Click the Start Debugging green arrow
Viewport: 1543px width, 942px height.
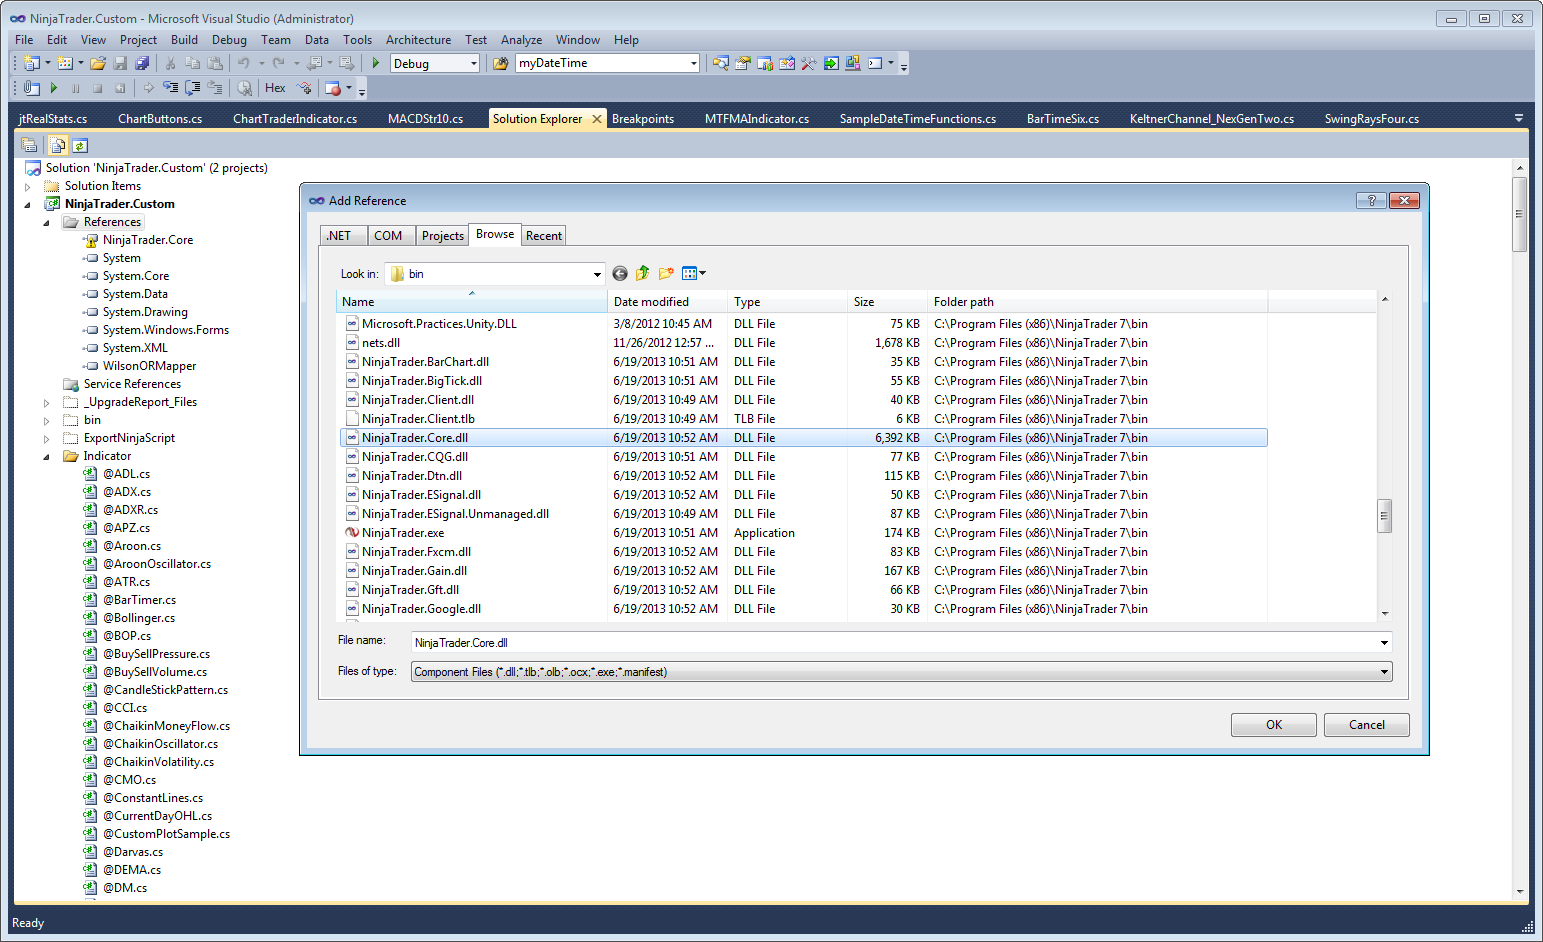376,63
